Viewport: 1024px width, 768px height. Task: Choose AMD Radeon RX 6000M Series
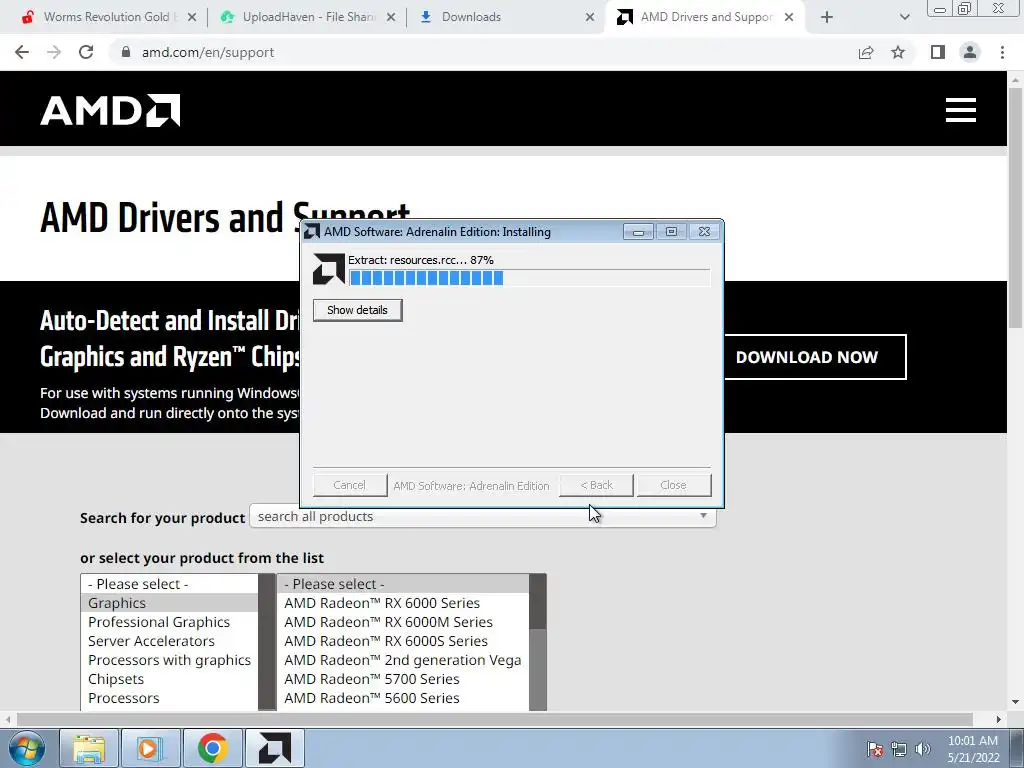[403, 622]
